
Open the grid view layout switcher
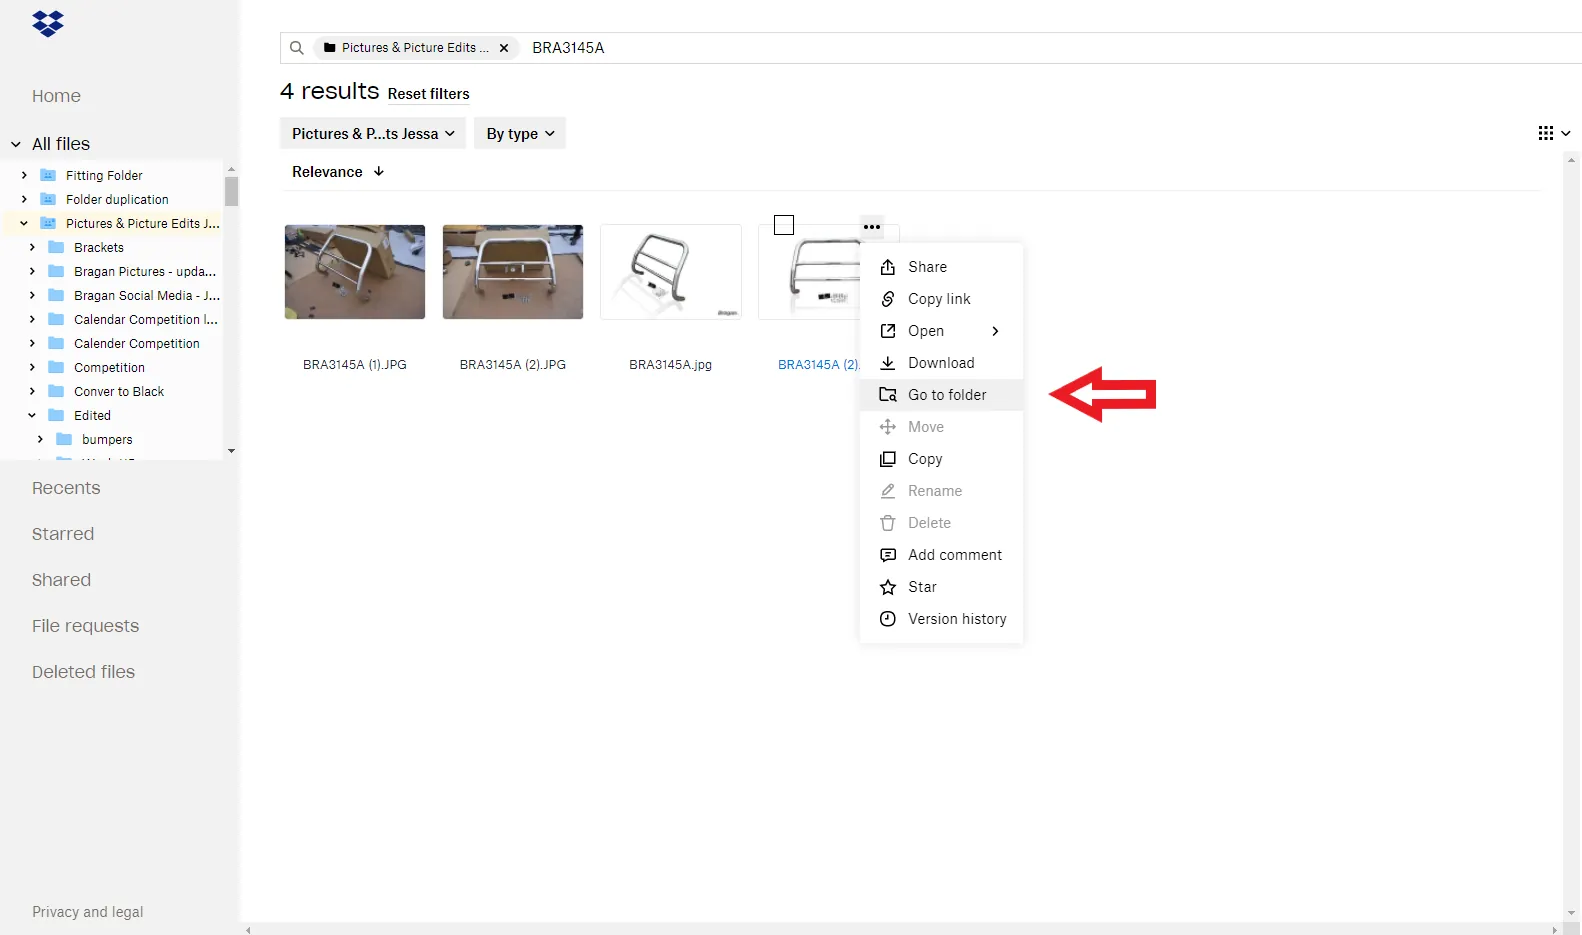click(1554, 133)
